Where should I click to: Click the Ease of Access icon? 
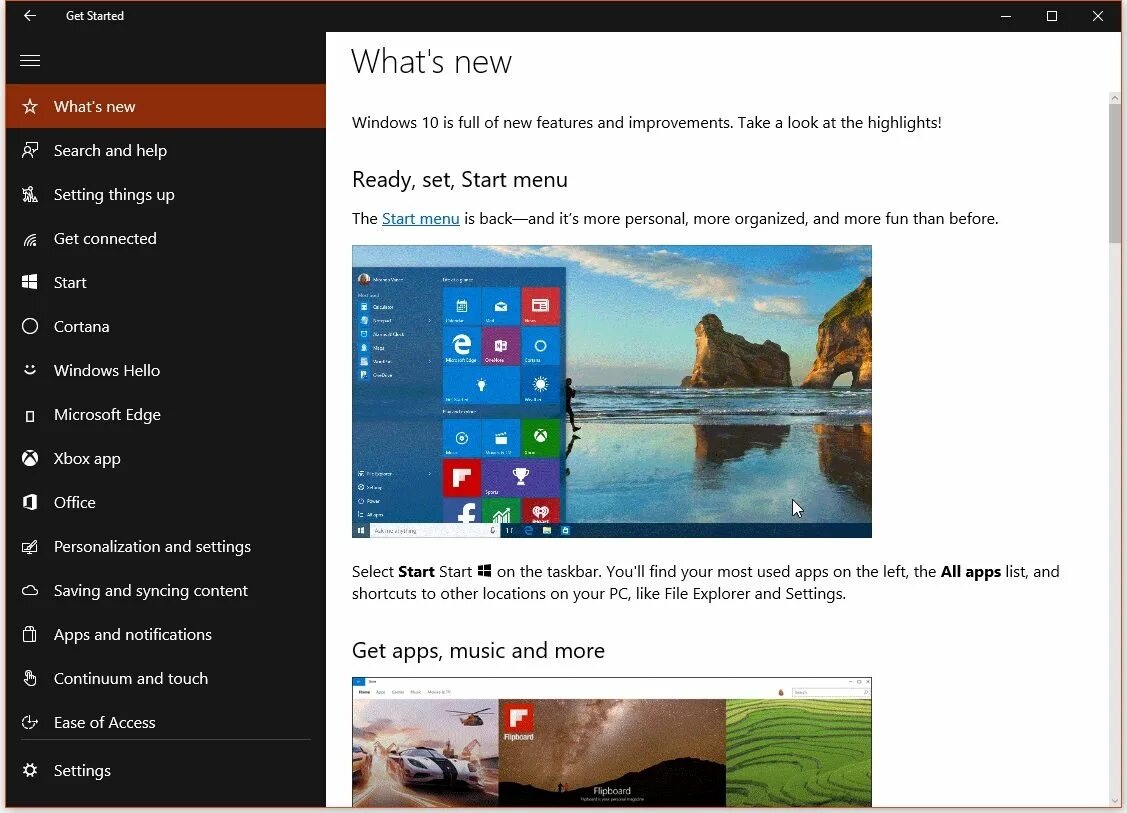click(x=29, y=722)
